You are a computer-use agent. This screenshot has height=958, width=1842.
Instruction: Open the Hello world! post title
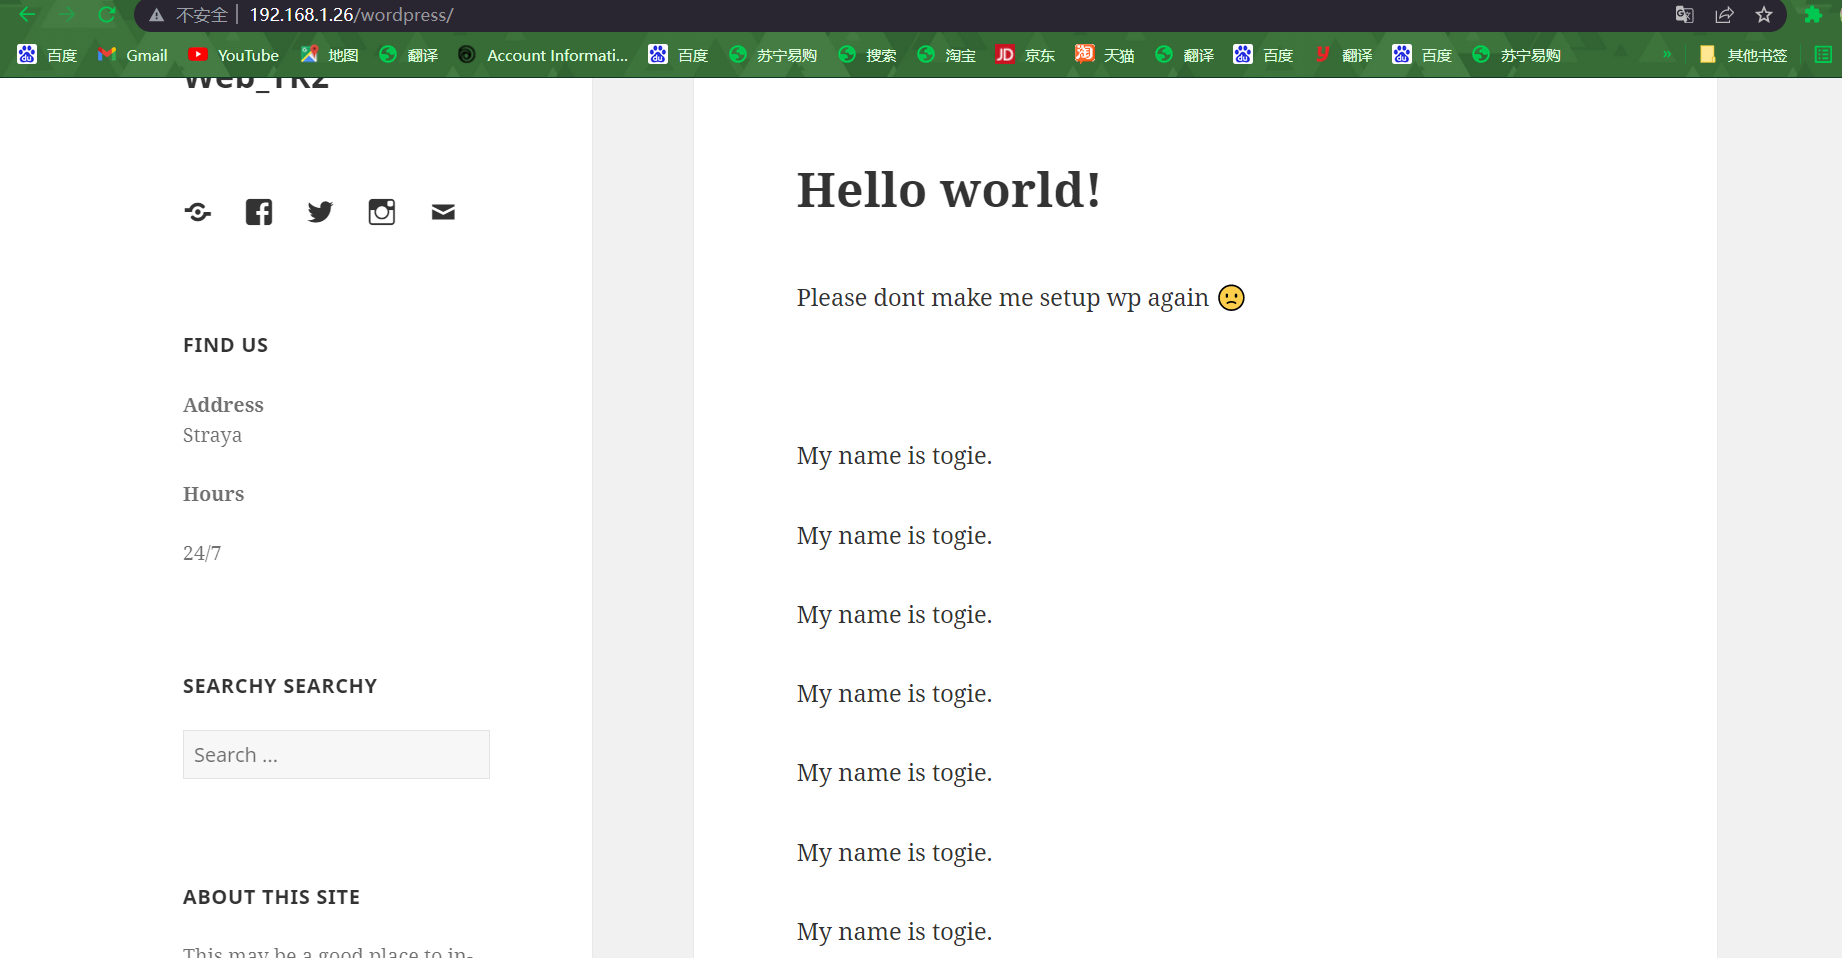(948, 190)
